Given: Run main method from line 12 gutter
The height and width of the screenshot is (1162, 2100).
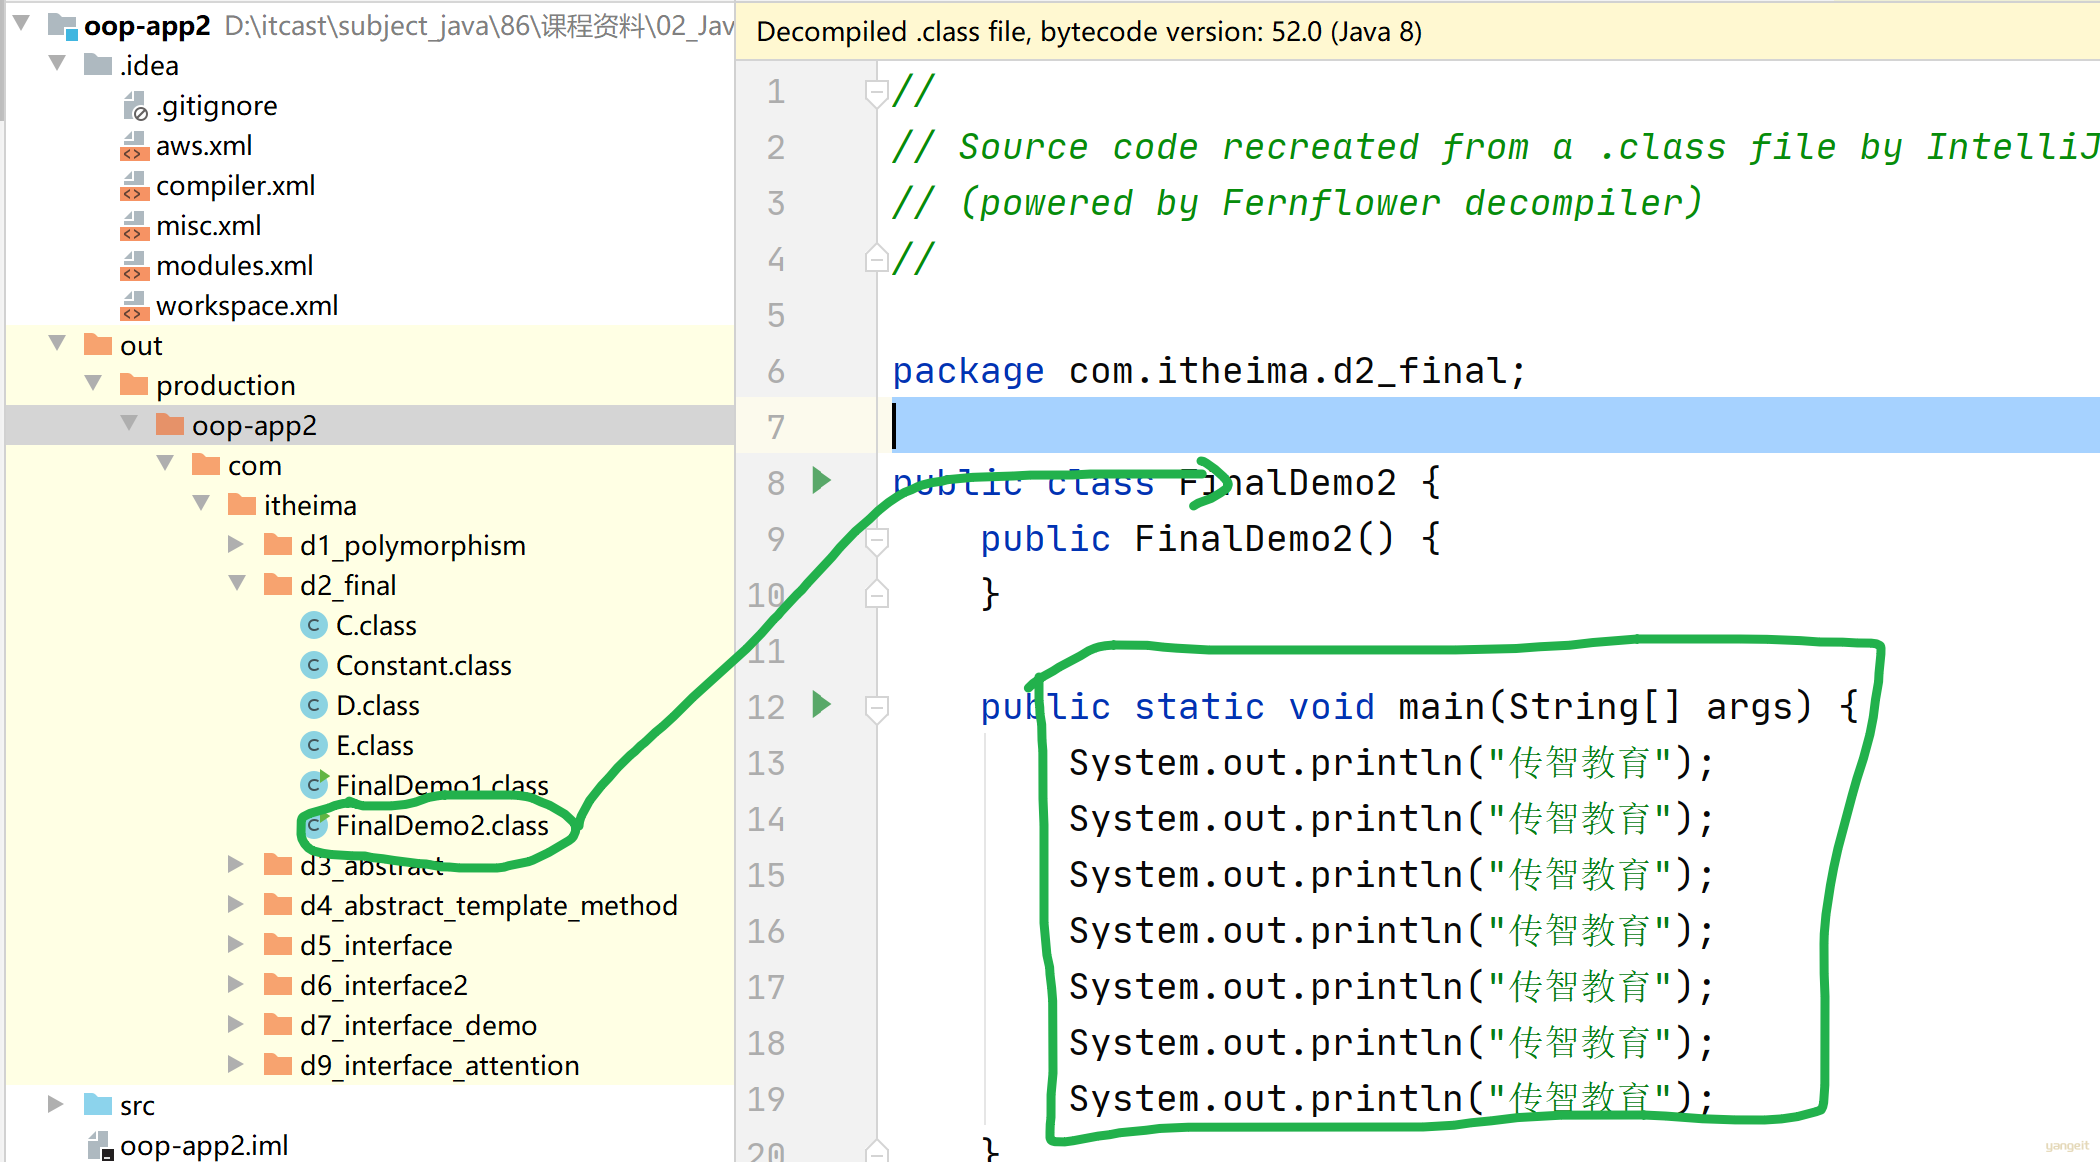Looking at the screenshot, I should point(822,705).
